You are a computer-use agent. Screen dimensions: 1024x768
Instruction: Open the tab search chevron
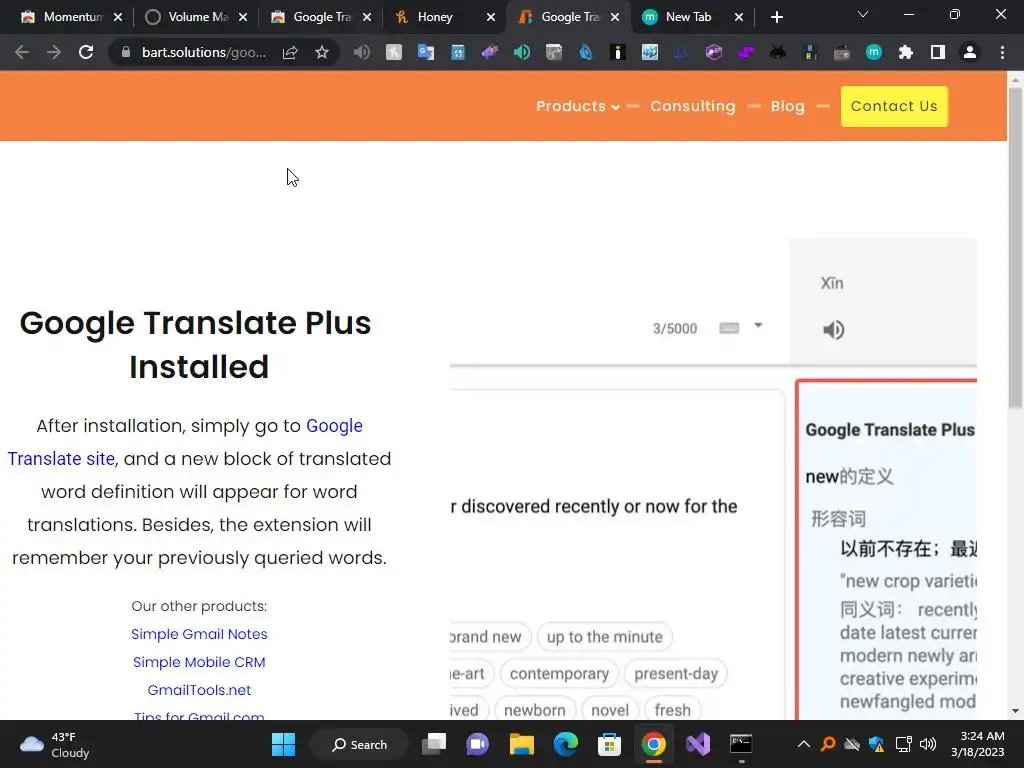tap(863, 14)
